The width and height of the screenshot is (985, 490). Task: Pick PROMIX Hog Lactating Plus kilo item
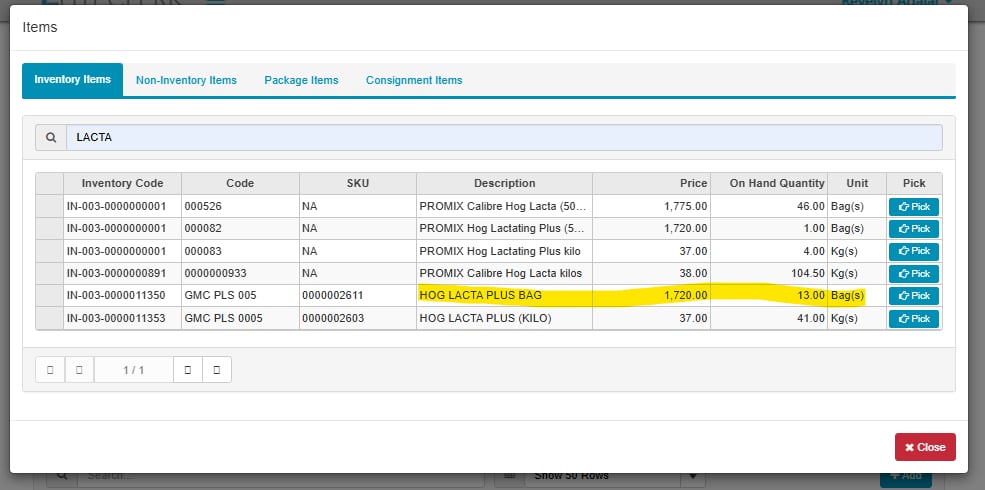pyautogui.click(x=913, y=251)
